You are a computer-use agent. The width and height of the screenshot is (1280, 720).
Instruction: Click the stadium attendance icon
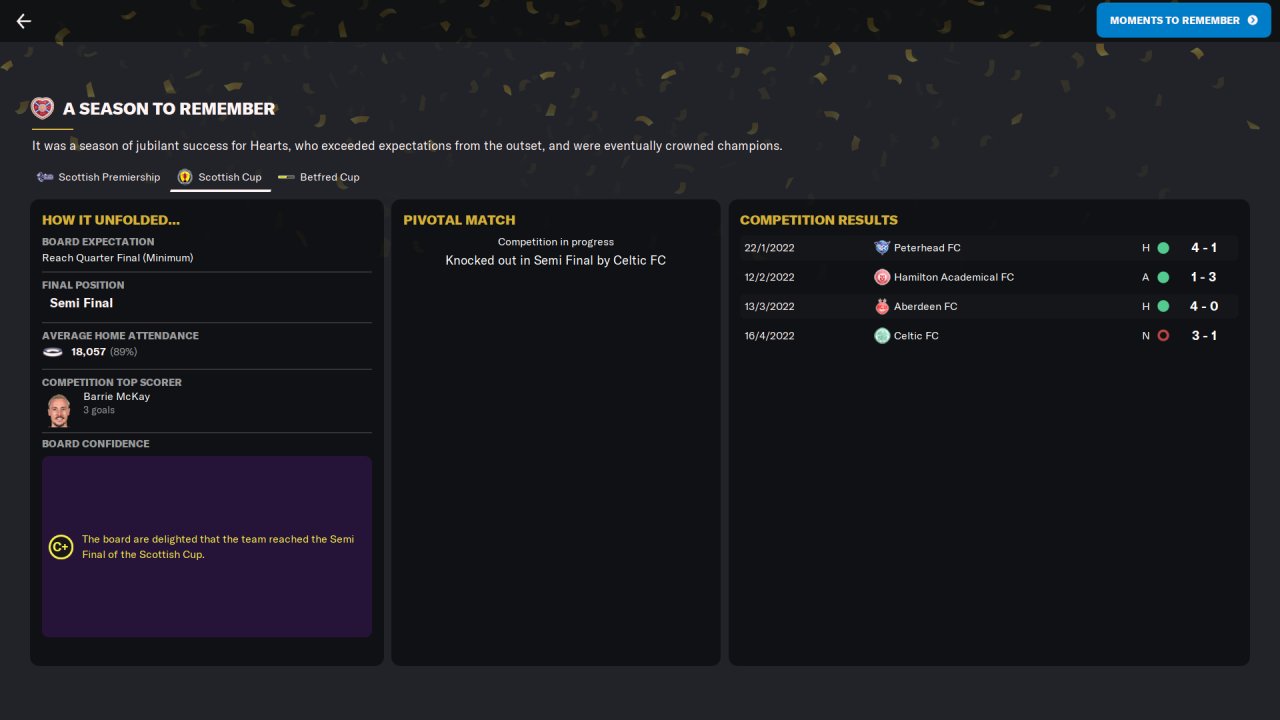(x=53, y=352)
